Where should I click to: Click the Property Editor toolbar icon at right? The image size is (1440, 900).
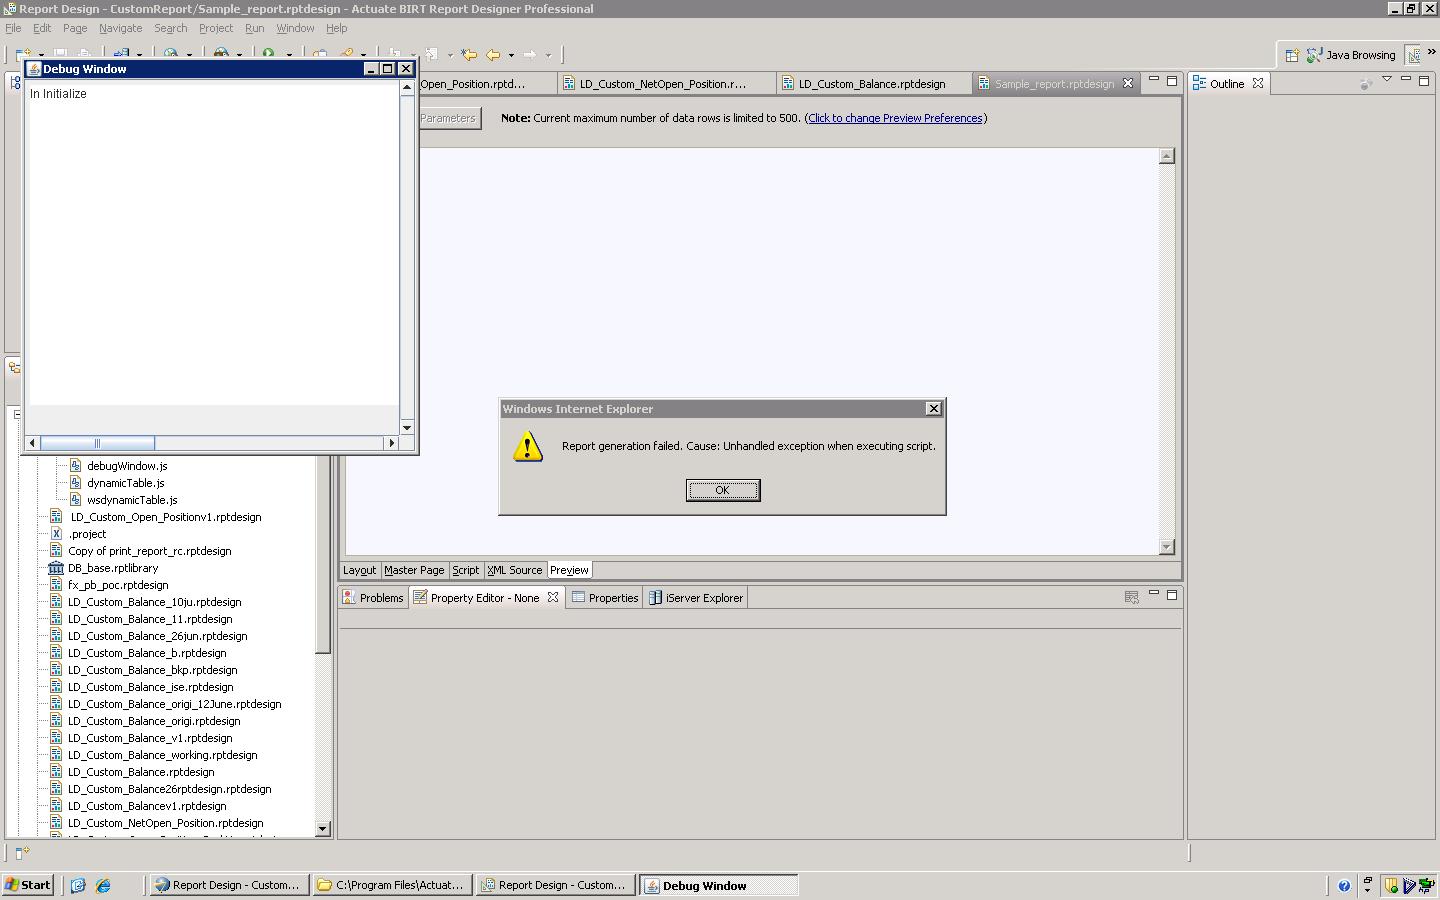[x=1131, y=597]
